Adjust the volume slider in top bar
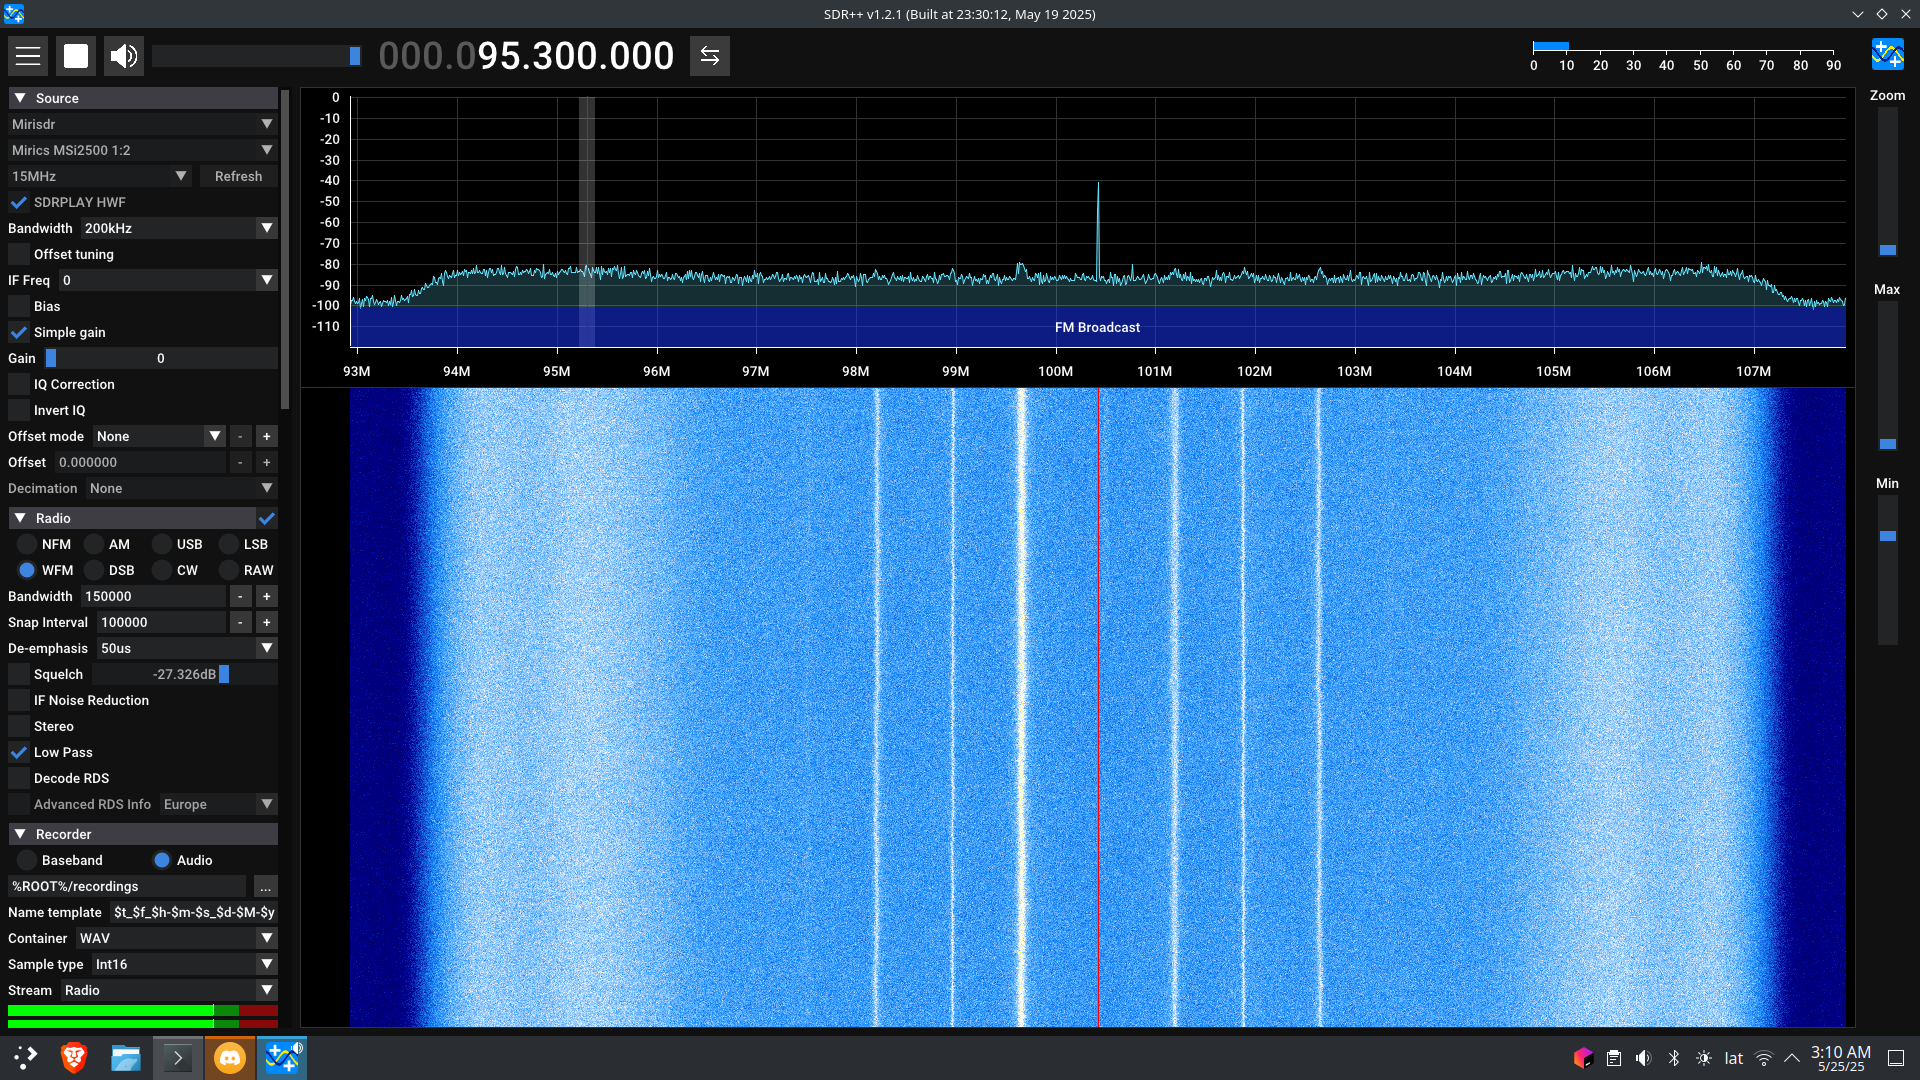1920x1080 pixels. click(256, 56)
